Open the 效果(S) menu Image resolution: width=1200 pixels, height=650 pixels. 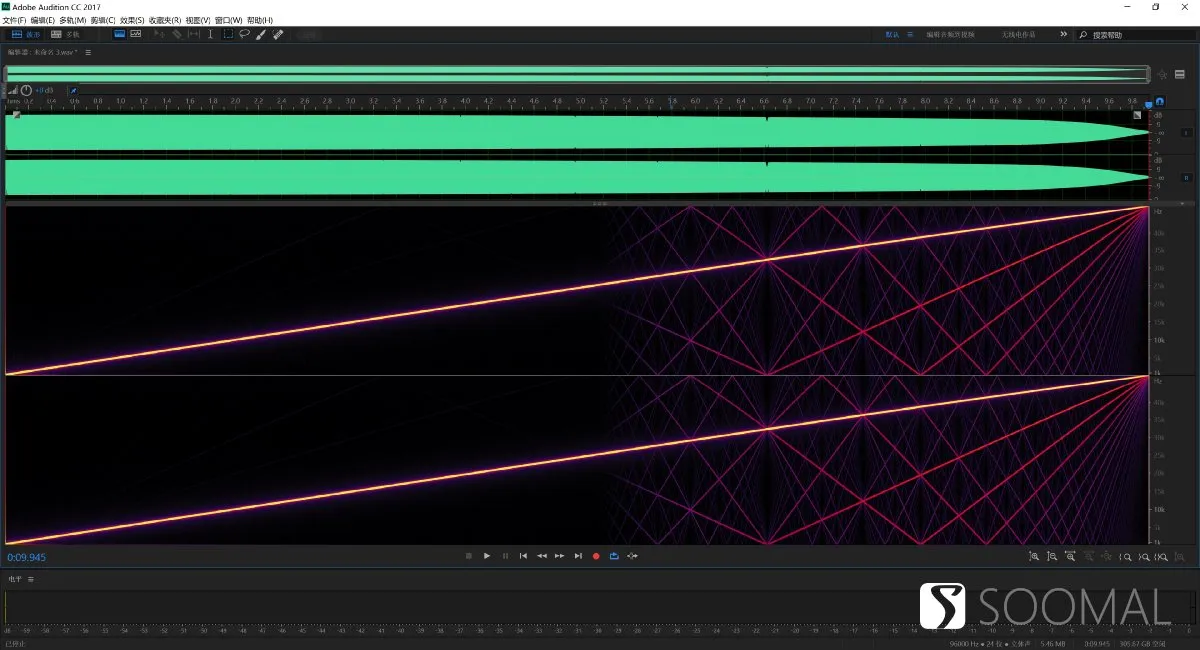[x=131, y=20]
